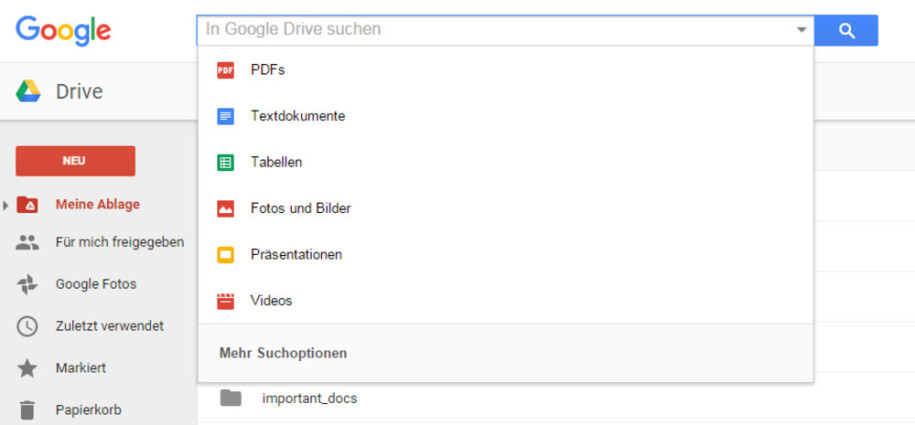This screenshot has width=915, height=425.
Task: Click the red NEU button
Action: click(x=75, y=161)
